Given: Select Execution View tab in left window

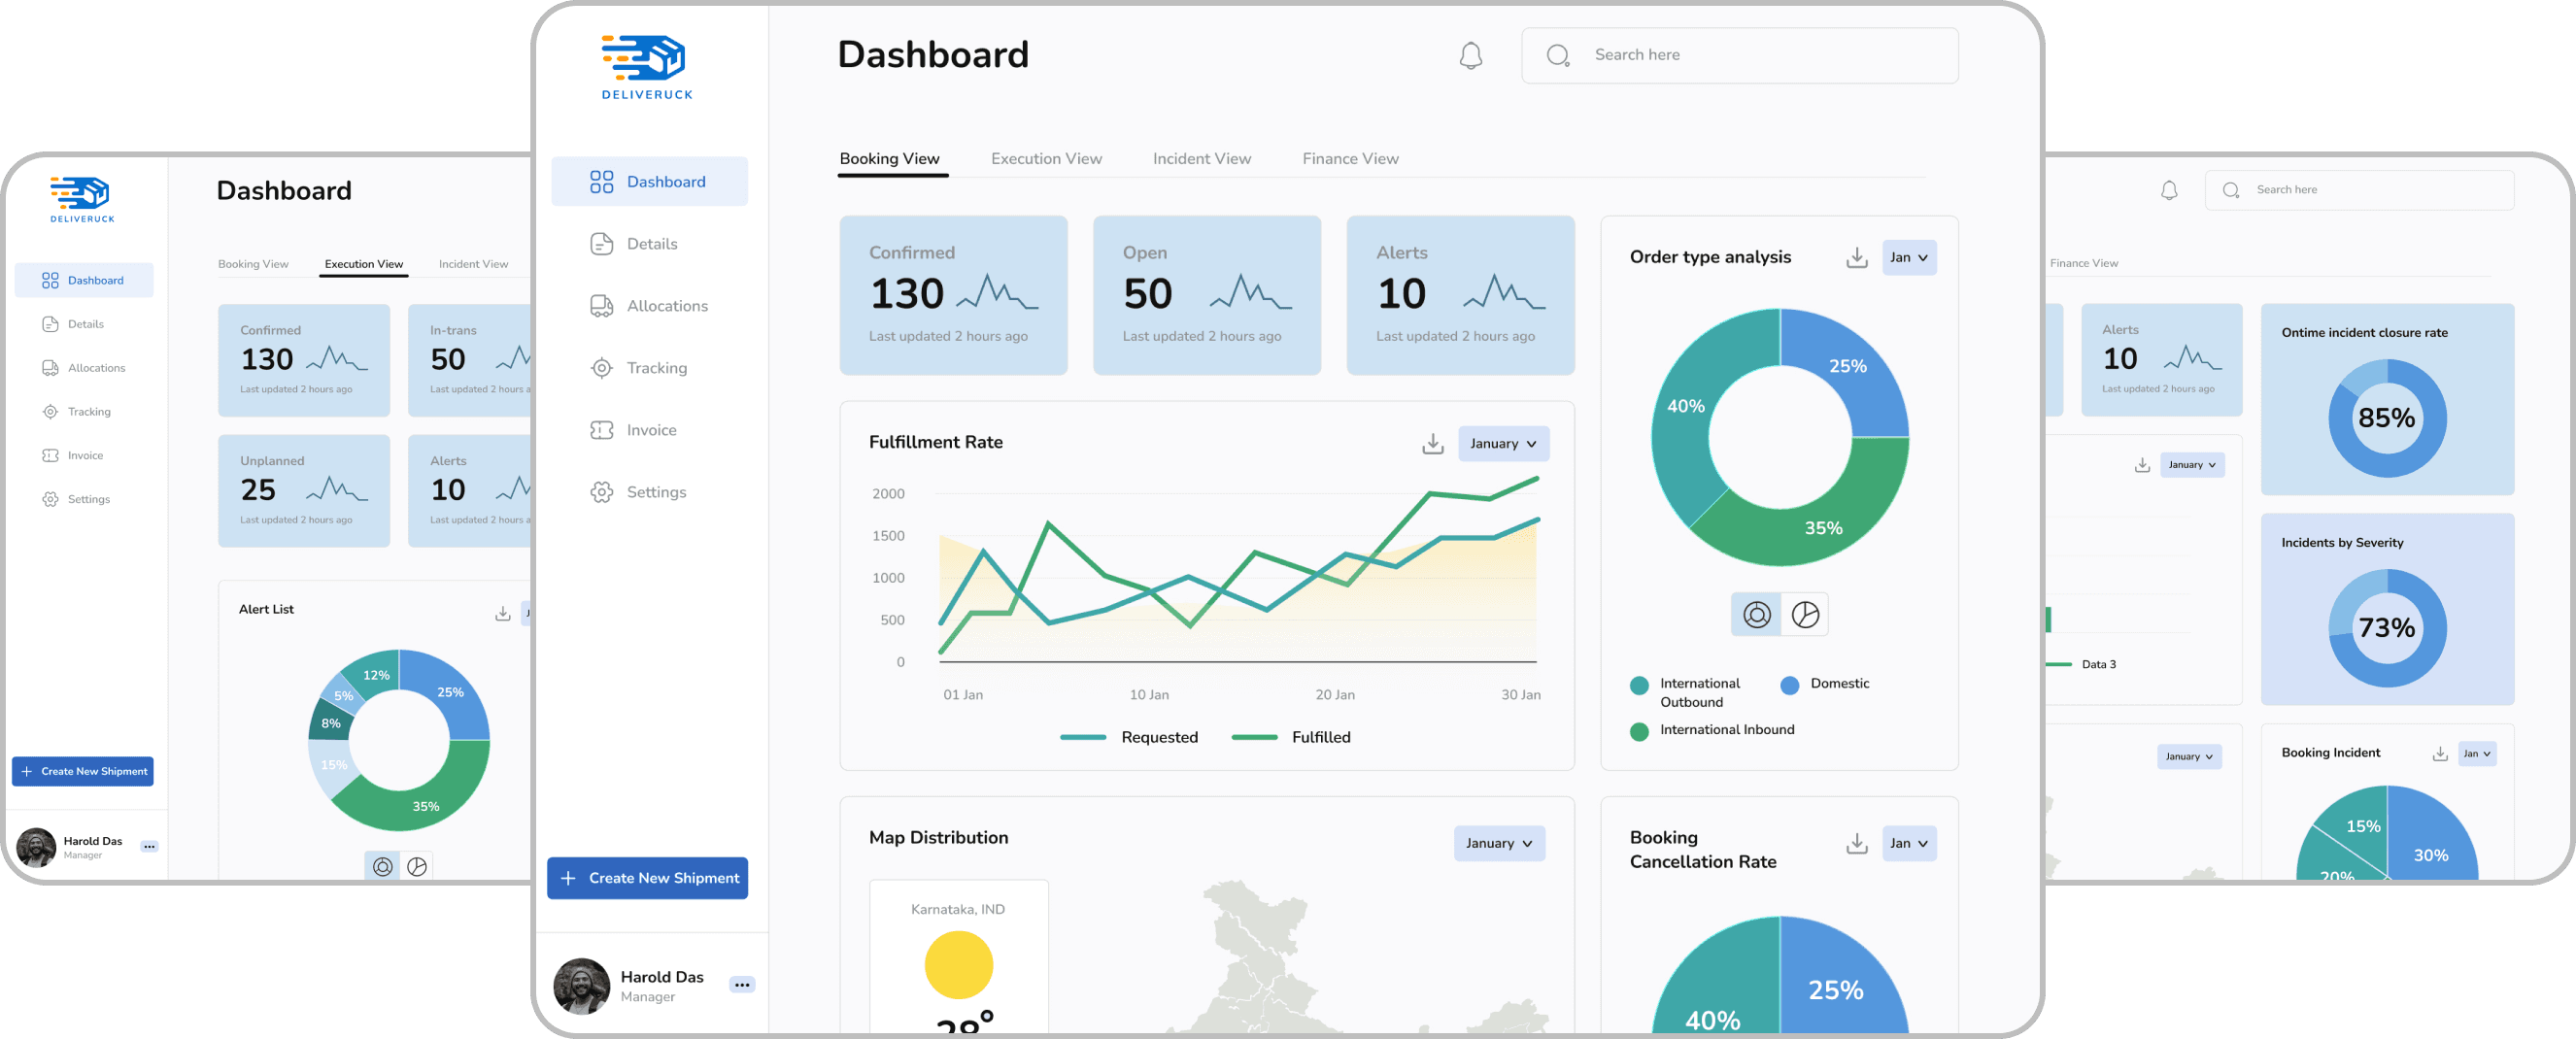Looking at the screenshot, I should coord(364,264).
